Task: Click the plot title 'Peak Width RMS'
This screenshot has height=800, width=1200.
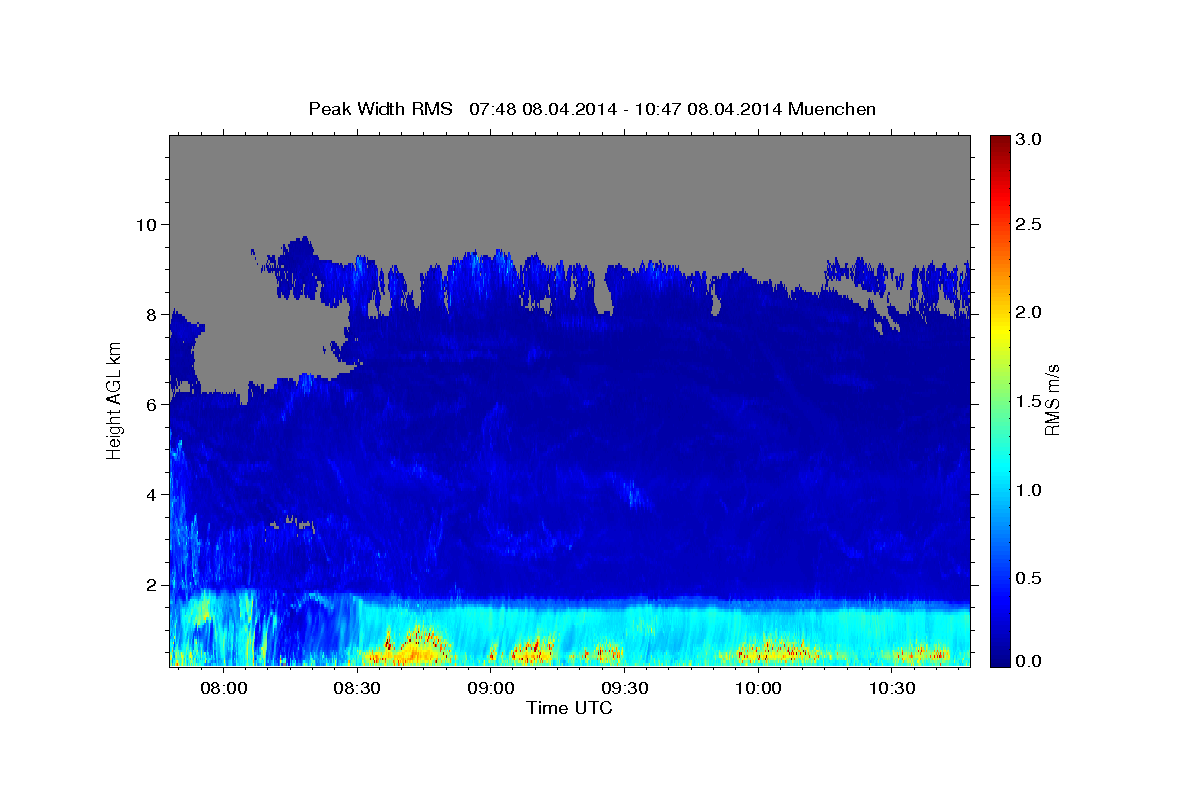Action: [x=380, y=109]
